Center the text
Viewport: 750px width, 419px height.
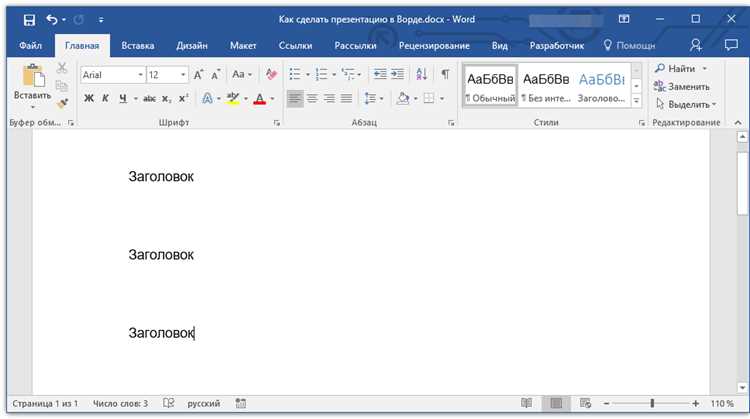[x=312, y=99]
